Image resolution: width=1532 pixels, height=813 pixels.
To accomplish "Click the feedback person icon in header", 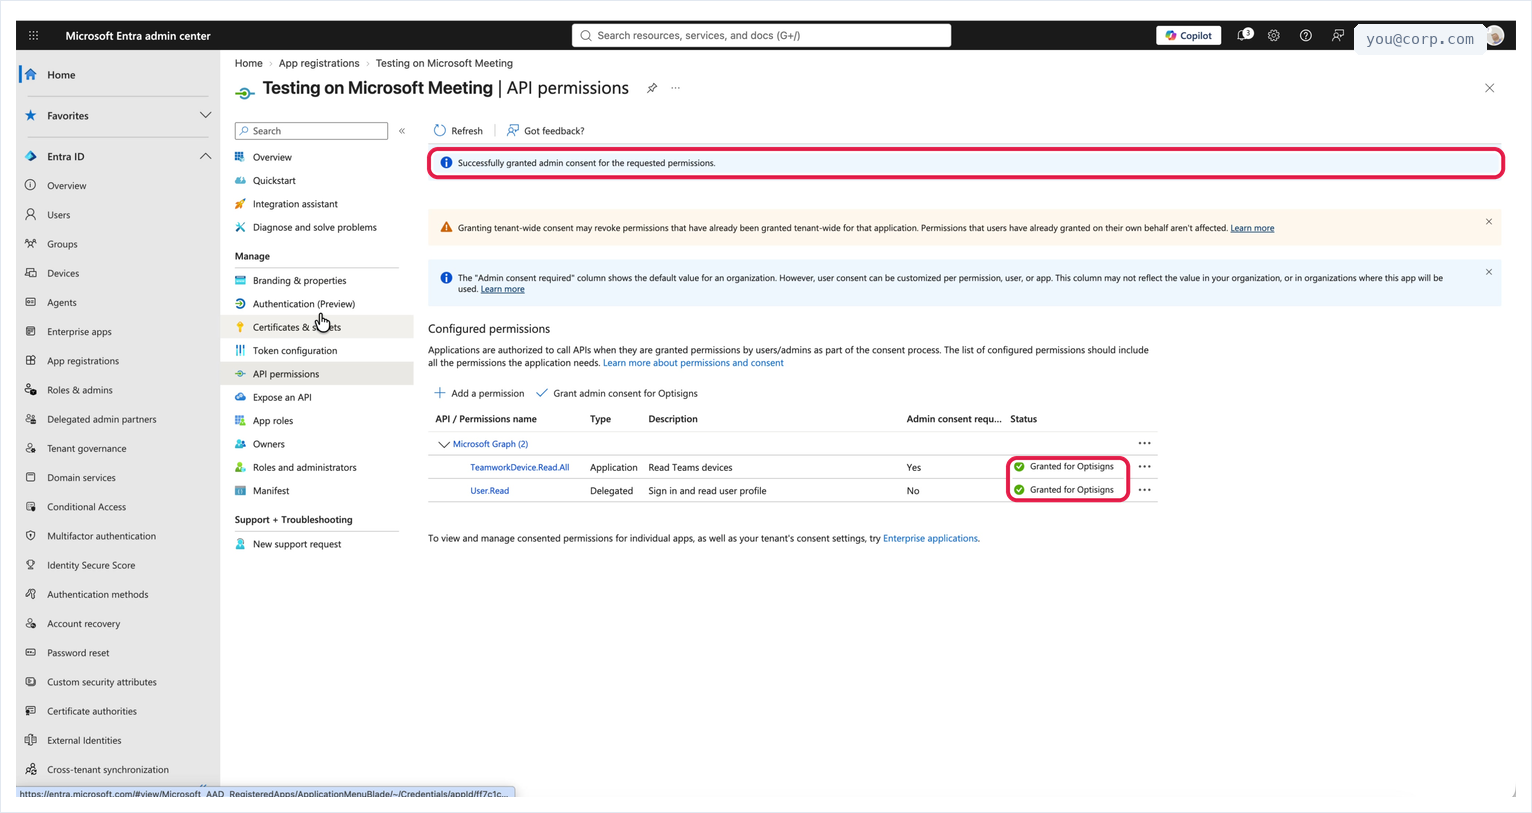I will (1337, 35).
